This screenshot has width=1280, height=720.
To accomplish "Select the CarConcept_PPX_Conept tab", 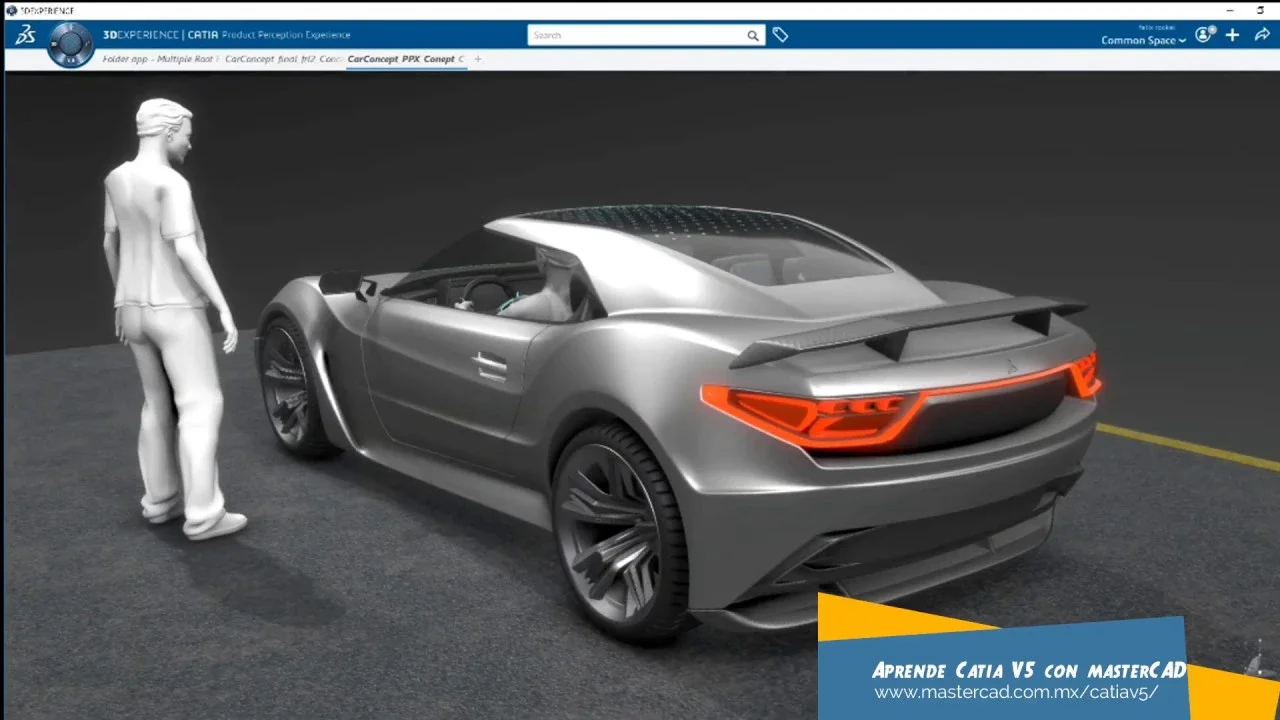I will [406, 59].
